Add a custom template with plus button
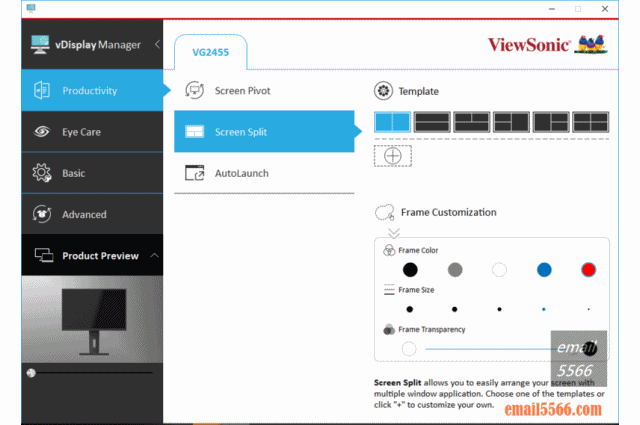Viewport: 640px width, 425px height. 393,156
